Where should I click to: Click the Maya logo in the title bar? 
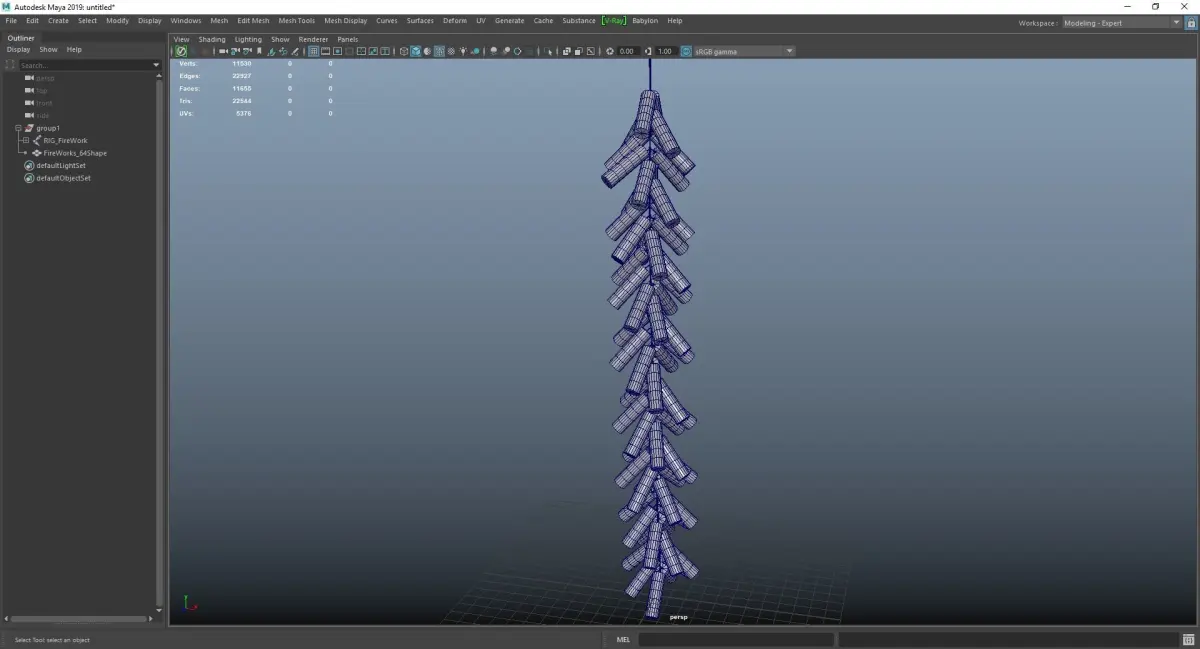7,7
